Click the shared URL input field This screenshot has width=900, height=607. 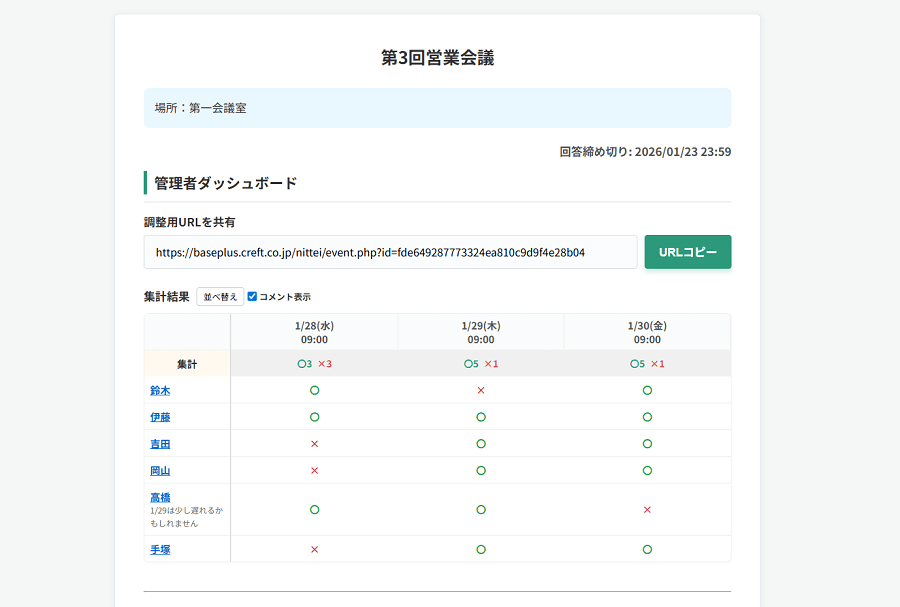(x=390, y=253)
